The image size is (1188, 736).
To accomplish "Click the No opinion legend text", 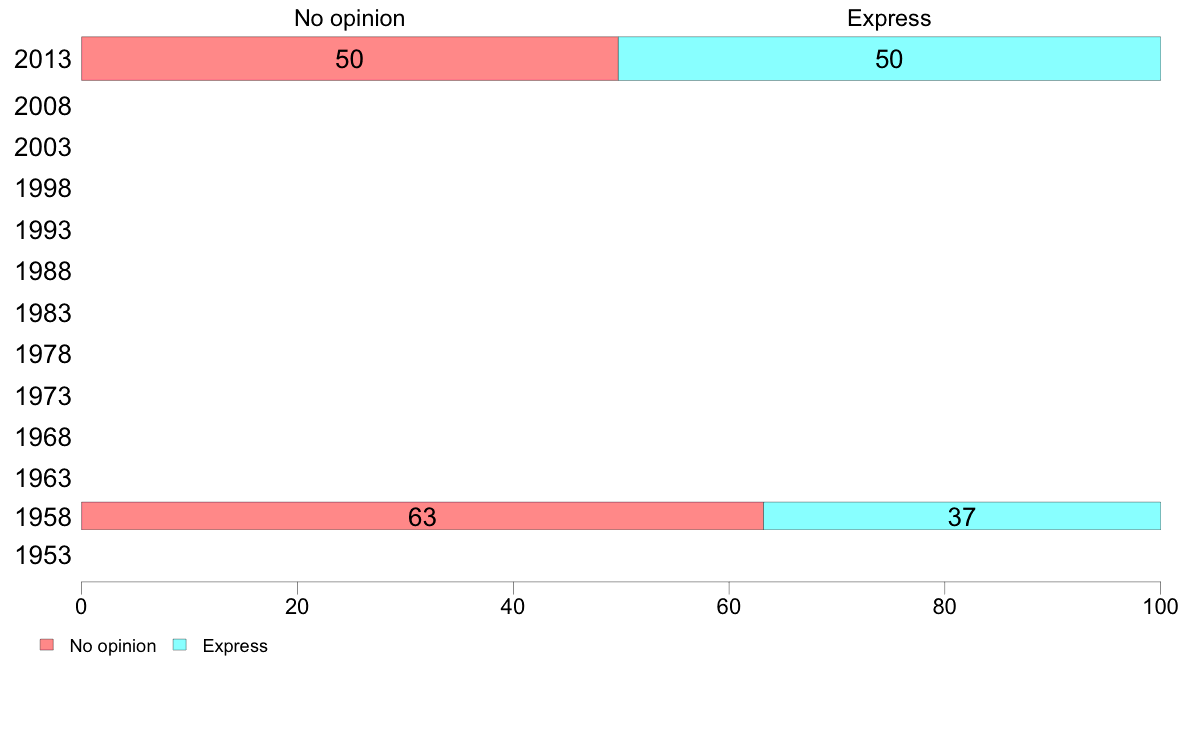I will 113,646.
